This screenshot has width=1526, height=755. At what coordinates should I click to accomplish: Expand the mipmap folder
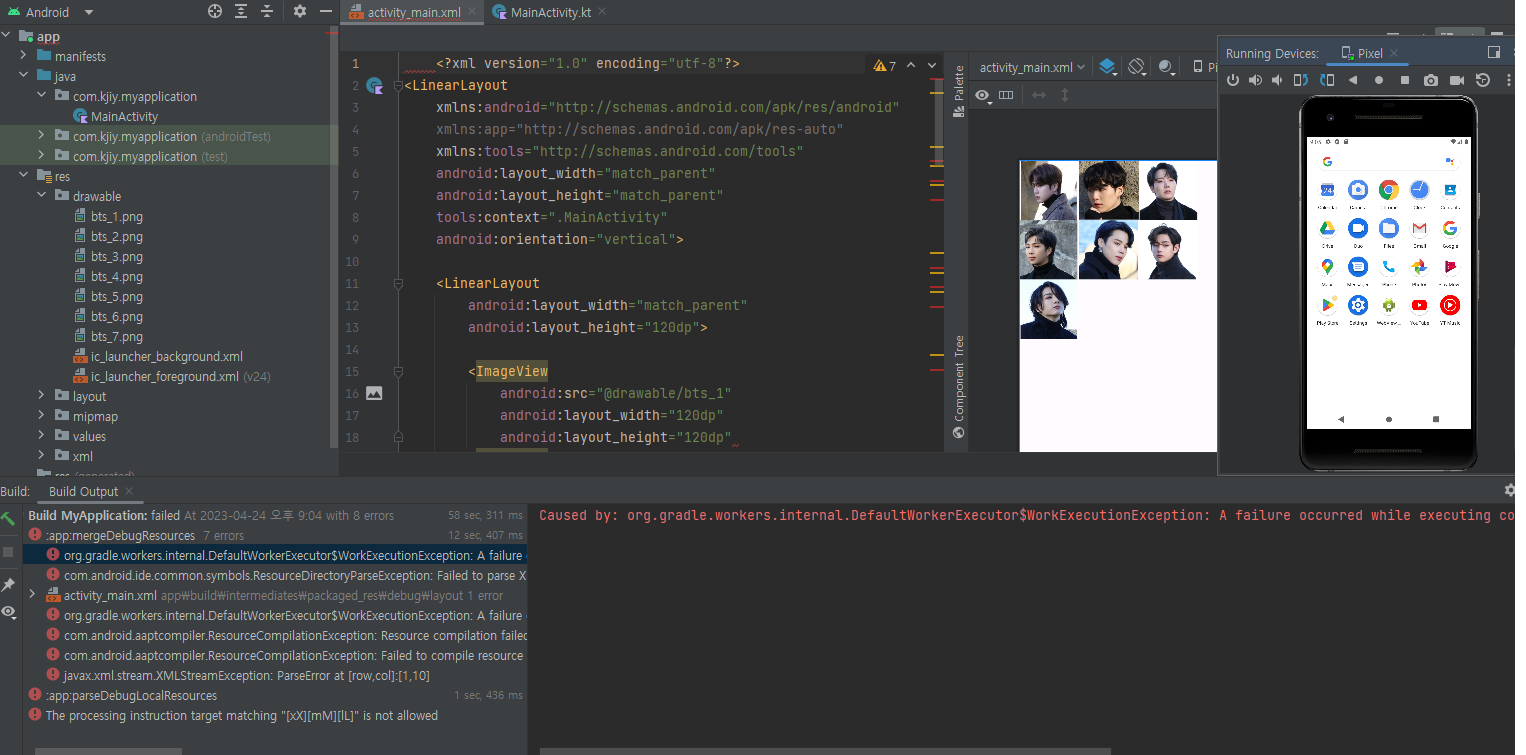(x=41, y=417)
